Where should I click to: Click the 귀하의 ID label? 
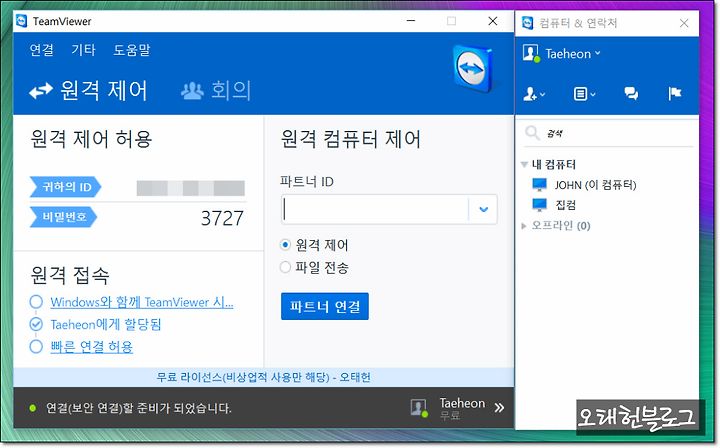pyautogui.click(x=66, y=187)
